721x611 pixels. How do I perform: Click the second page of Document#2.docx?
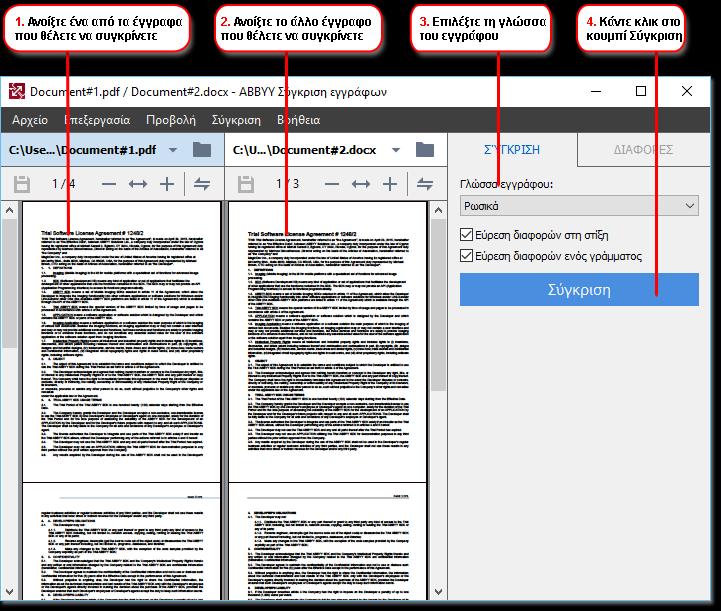point(327,541)
